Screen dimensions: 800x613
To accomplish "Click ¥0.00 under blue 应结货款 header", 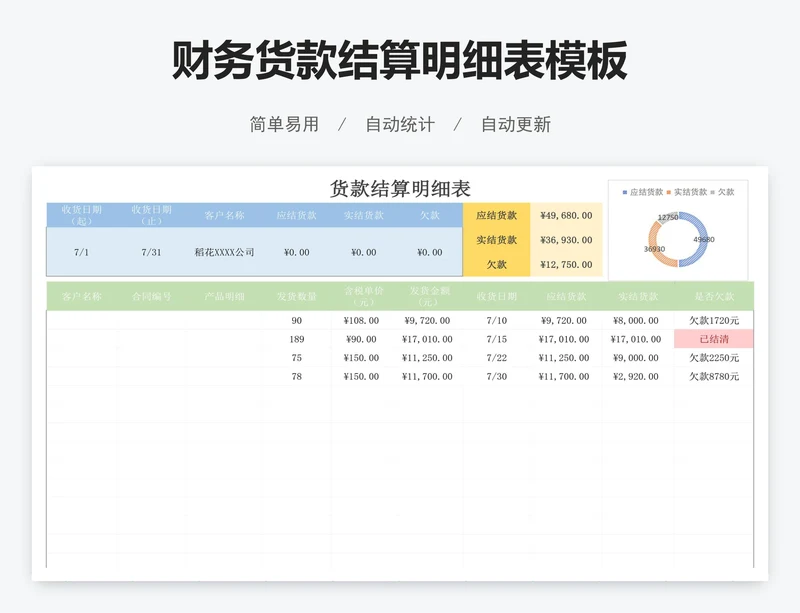I will click(296, 252).
